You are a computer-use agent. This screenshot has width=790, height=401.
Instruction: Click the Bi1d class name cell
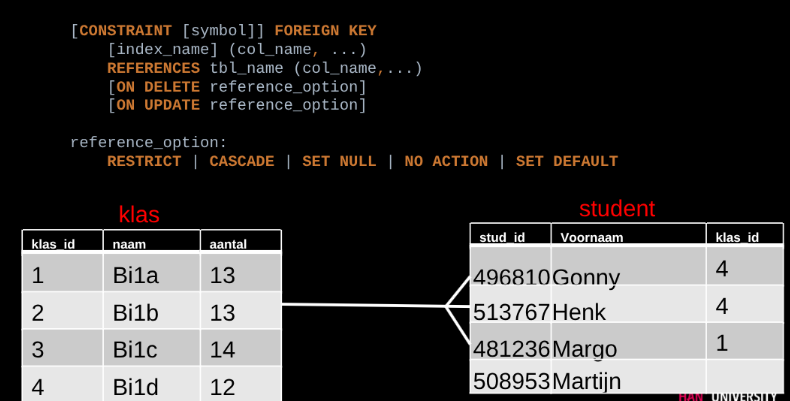coord(137,386)
